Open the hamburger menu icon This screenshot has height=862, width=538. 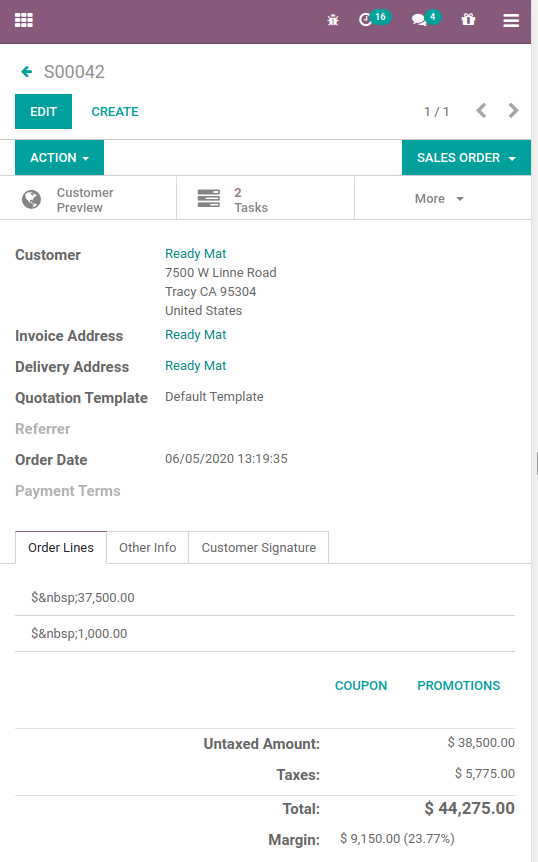coord(511,20)
